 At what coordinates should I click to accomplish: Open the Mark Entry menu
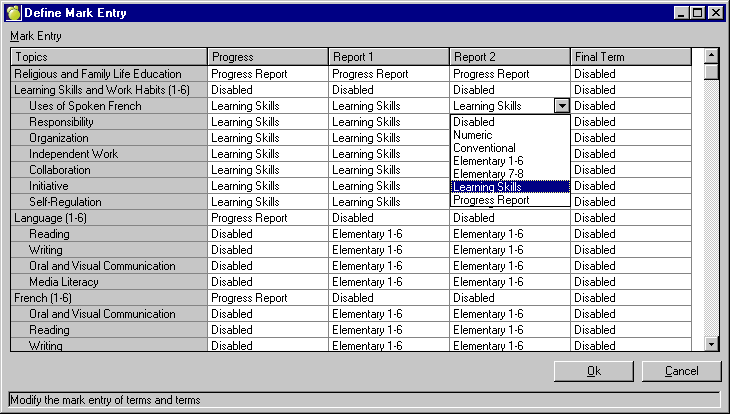[35, 36]
